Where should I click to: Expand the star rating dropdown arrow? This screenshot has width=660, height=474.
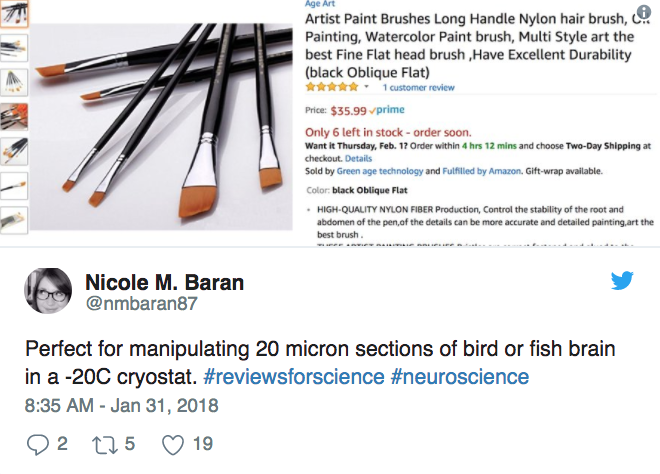coord(367,88)
